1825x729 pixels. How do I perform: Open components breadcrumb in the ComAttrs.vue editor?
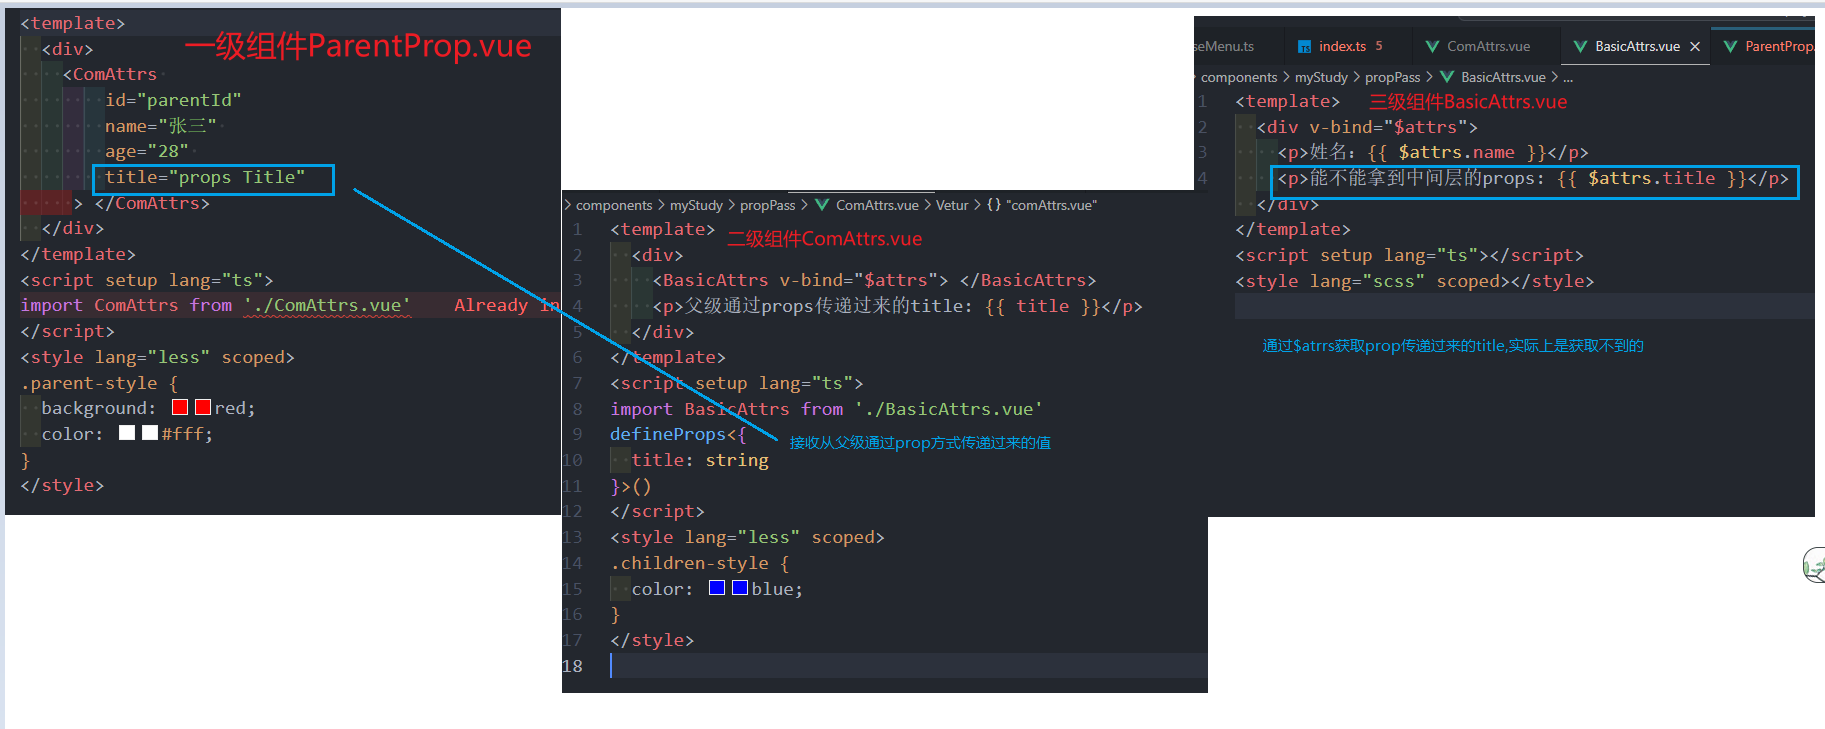click(x=614, y=205)
